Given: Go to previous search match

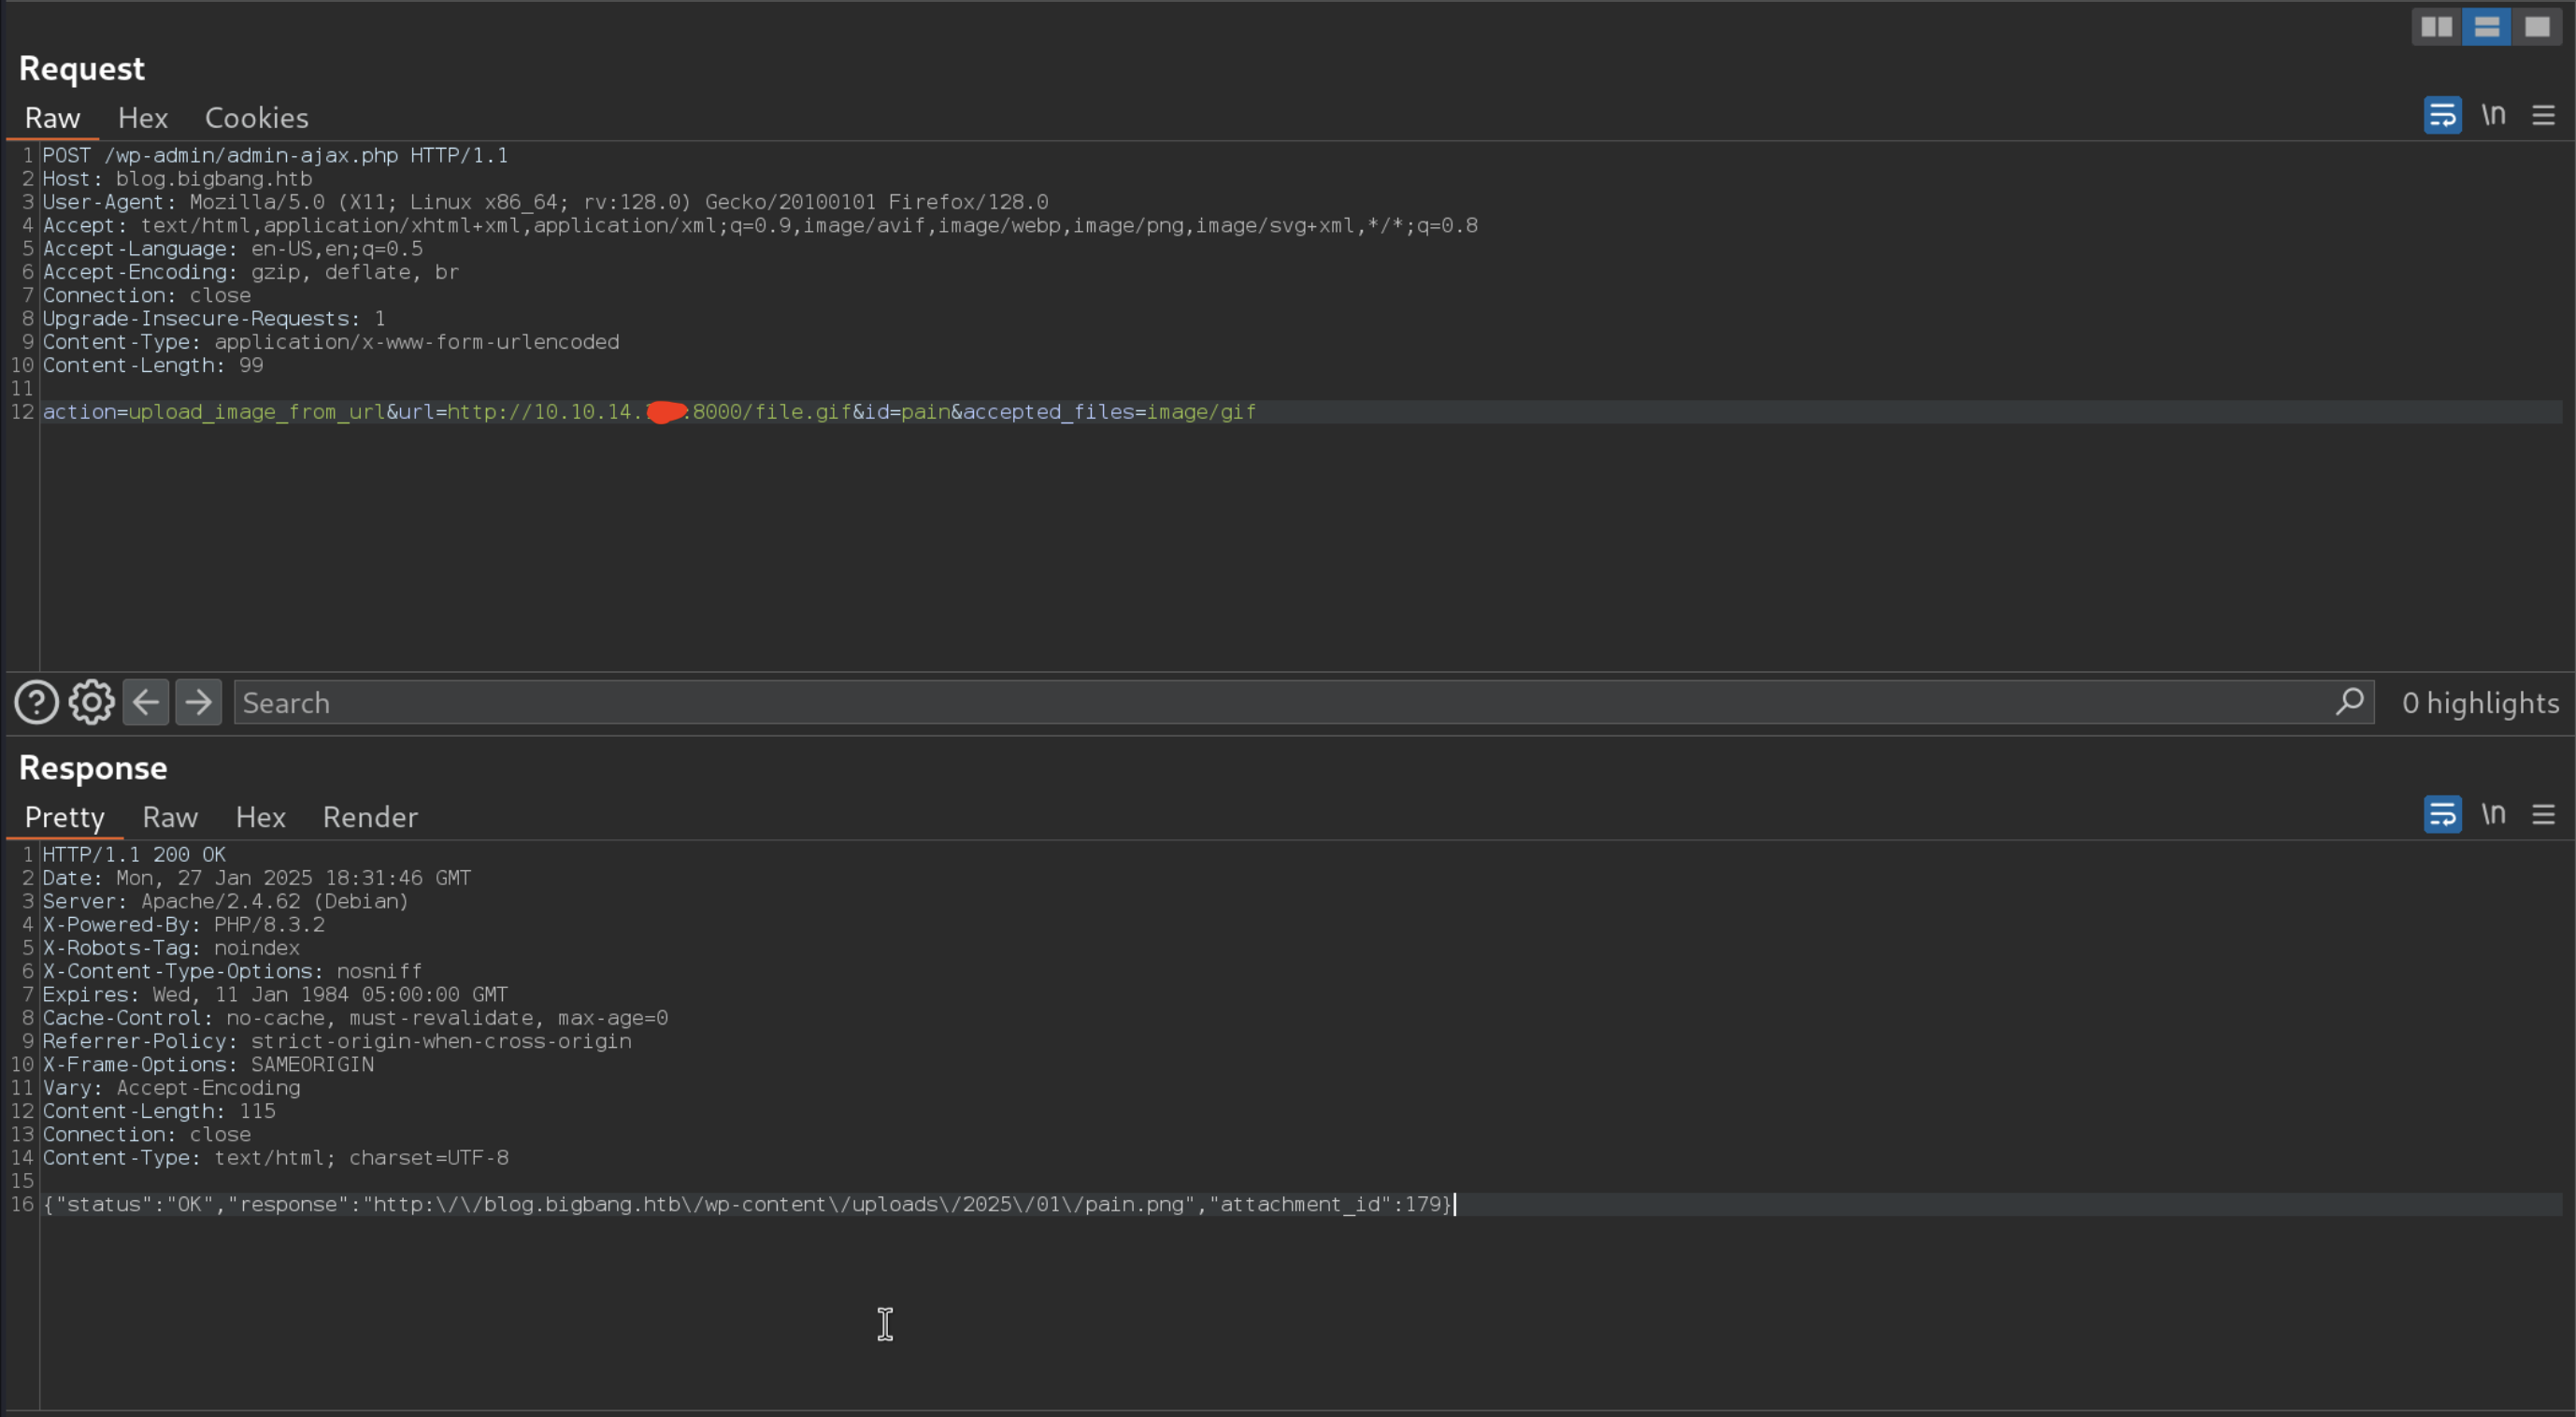Looking at the screenshot, I should click(x=146, y=703).
